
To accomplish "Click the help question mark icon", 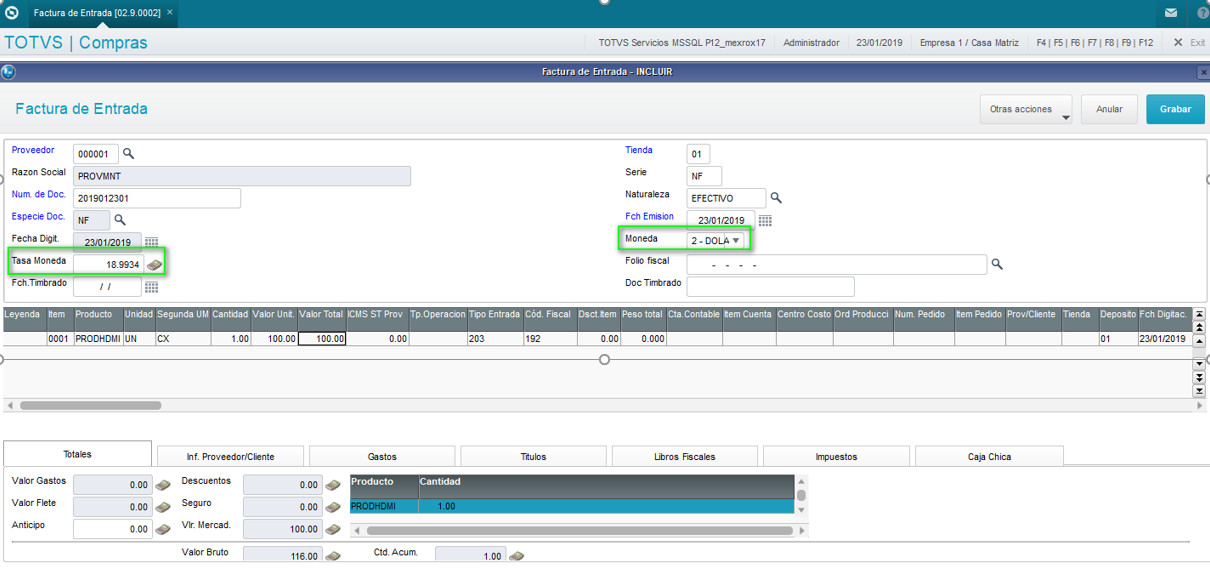I will (x=1202, y=12).
